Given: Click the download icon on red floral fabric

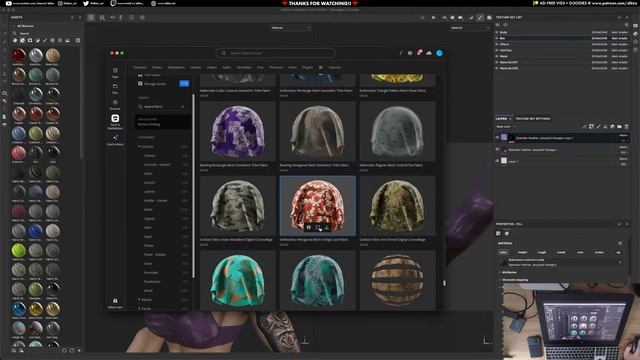Looking at the screenshot, I should 327,227.
